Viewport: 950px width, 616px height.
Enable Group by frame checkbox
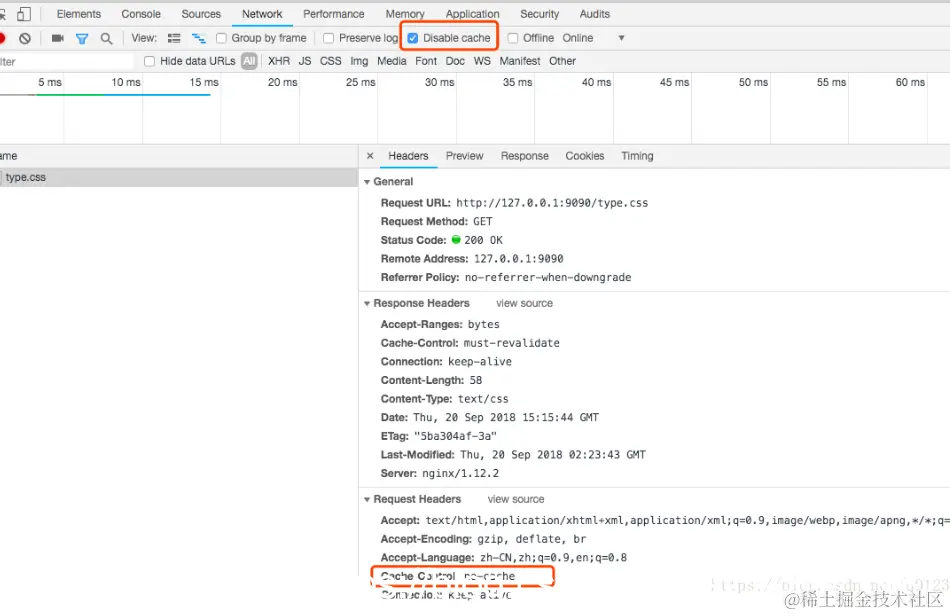221,38
